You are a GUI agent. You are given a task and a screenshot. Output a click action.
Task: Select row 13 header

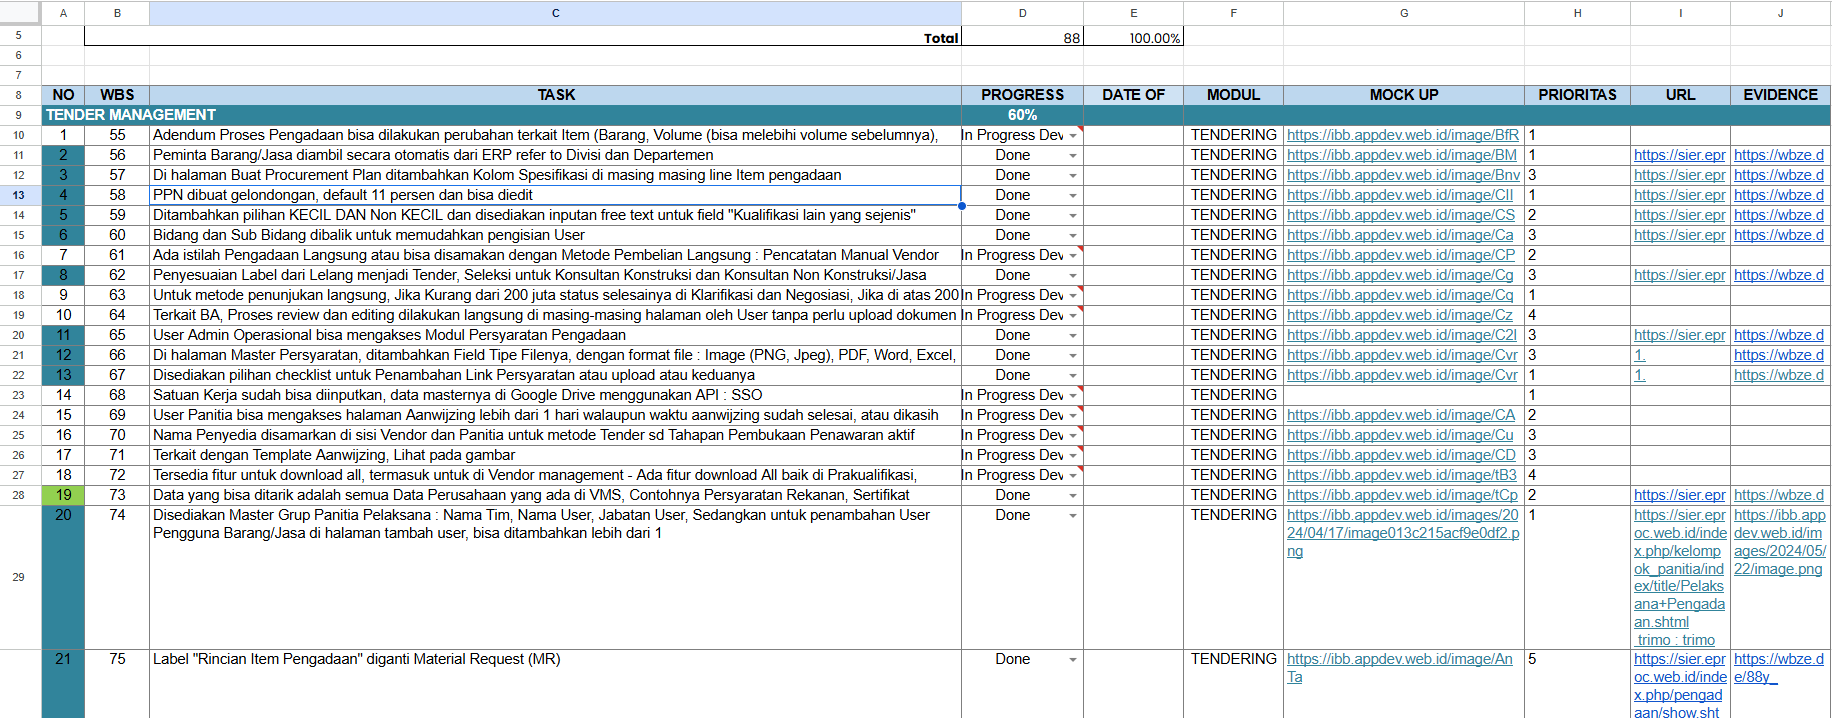click(x=19, y=195)
